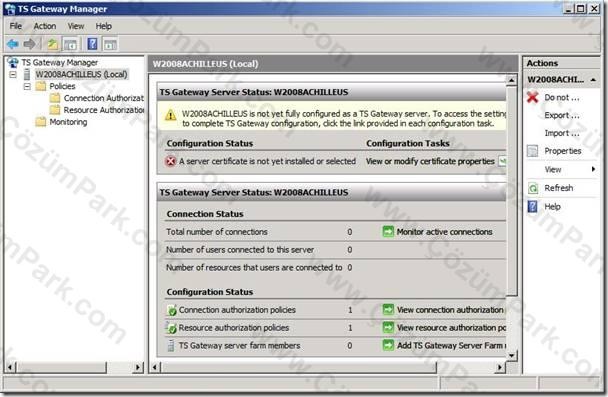Click the Properties icon in Actions pane
This screenshot has width=608, height=397.
click(533, 151)
